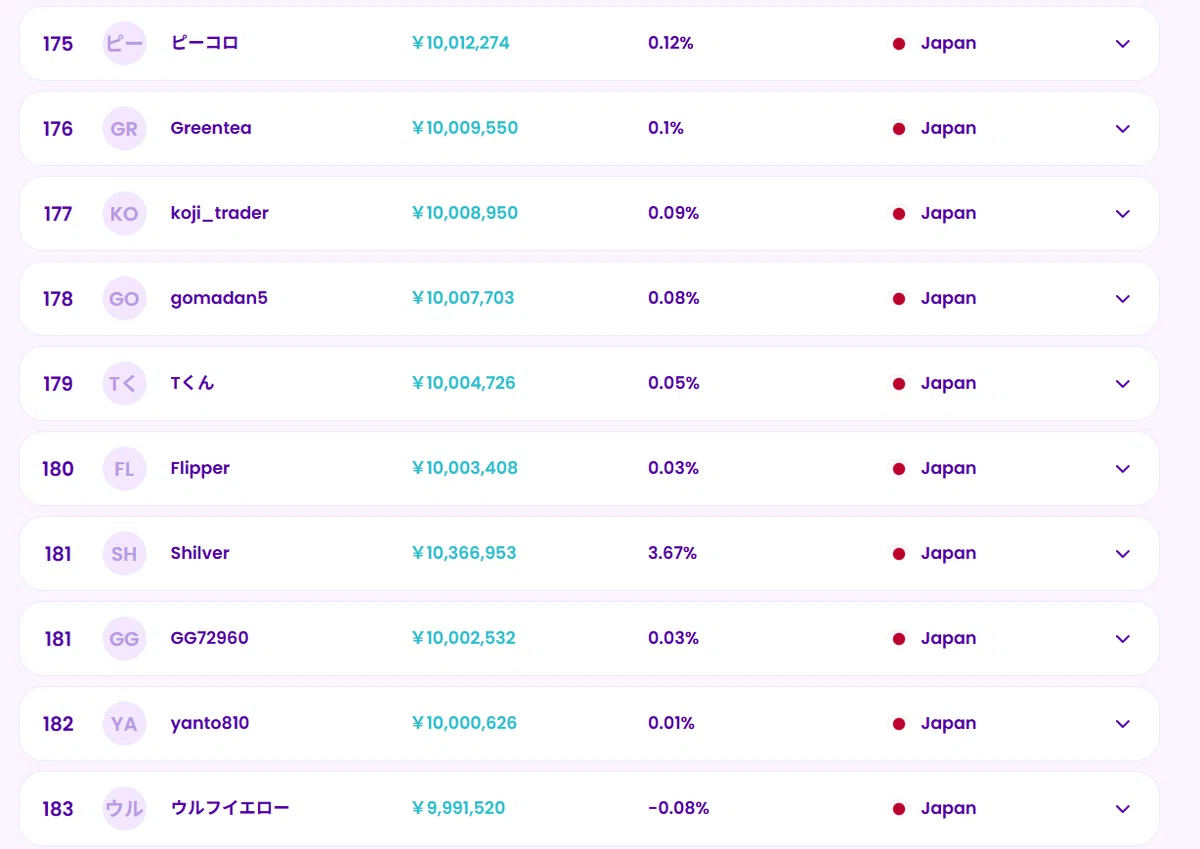Expand details for rank 175 ピーコロ
This screenshot has height=849, width=1200.
click(x=1122, y=44)
